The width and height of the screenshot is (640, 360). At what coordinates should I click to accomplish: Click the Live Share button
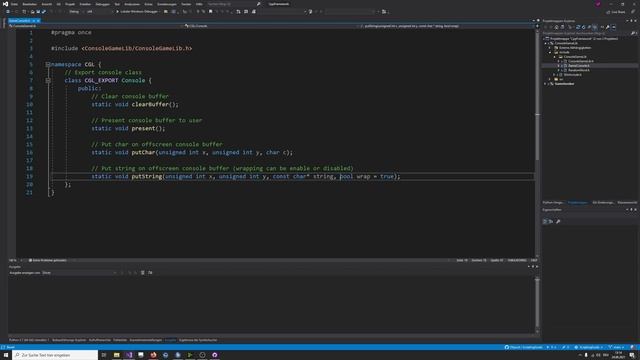(616, 12)
